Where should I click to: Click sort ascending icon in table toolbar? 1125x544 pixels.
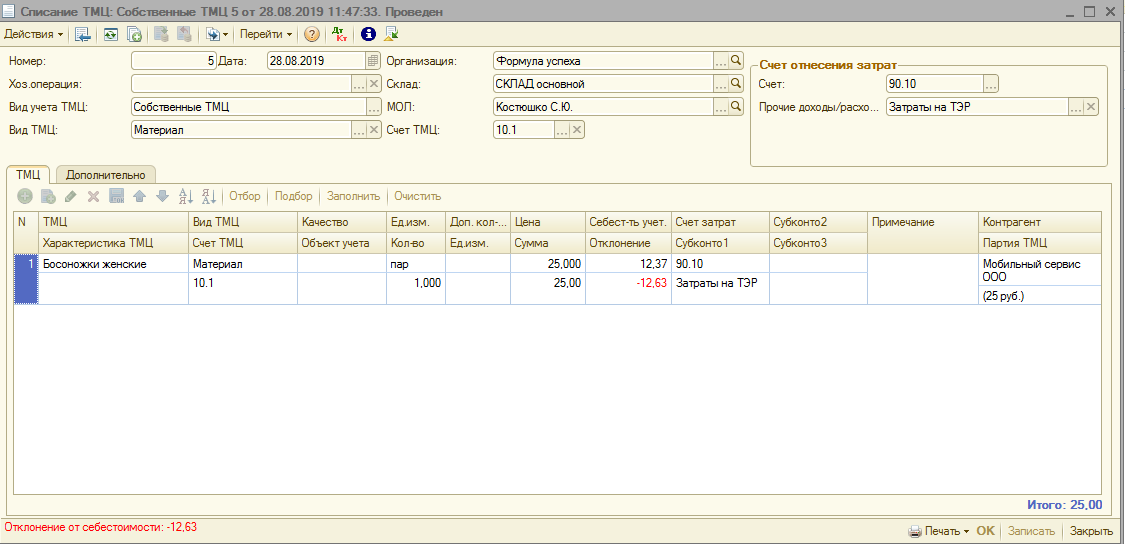point(185,196)
